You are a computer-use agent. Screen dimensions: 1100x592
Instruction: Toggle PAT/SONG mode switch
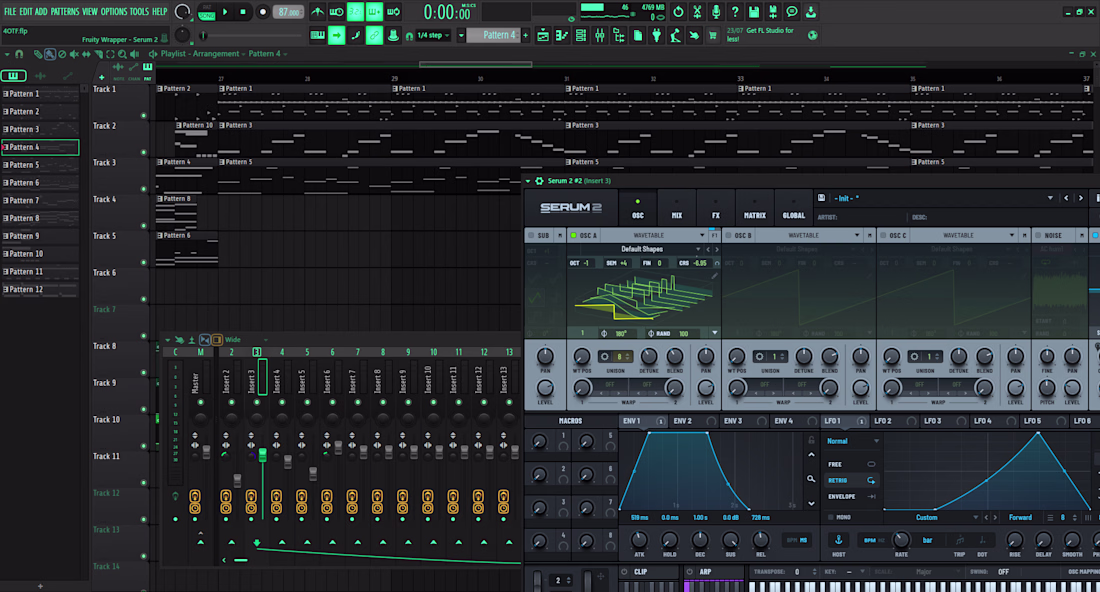point(207,12)
